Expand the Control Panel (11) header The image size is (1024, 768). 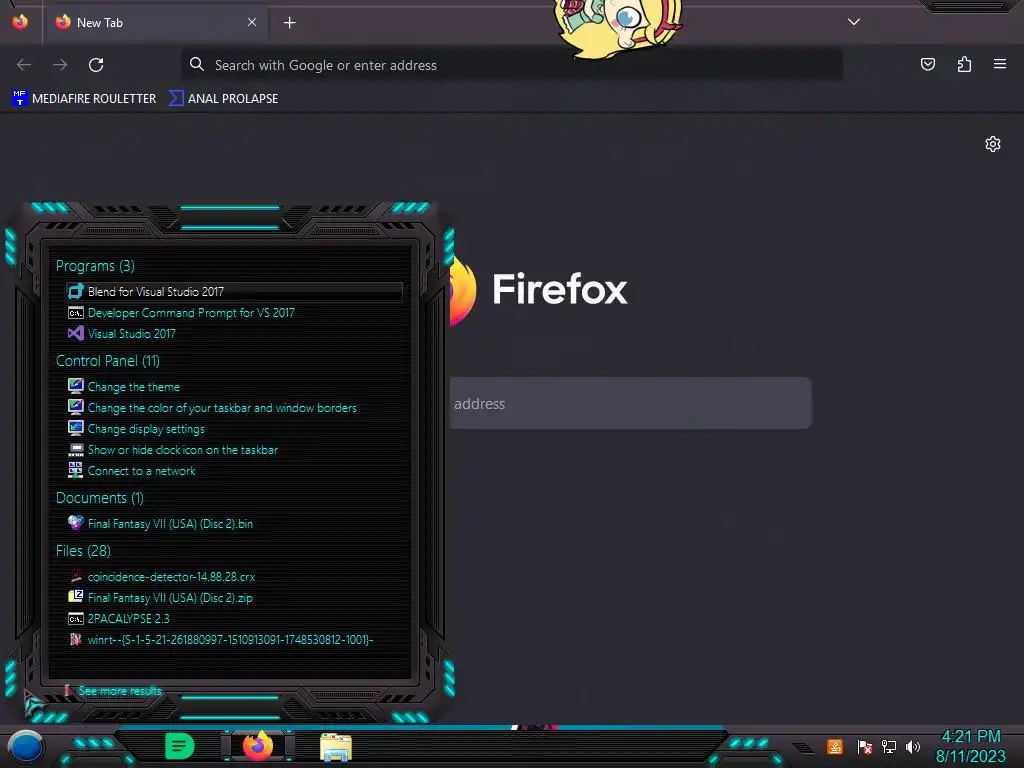tap(108, 360)
